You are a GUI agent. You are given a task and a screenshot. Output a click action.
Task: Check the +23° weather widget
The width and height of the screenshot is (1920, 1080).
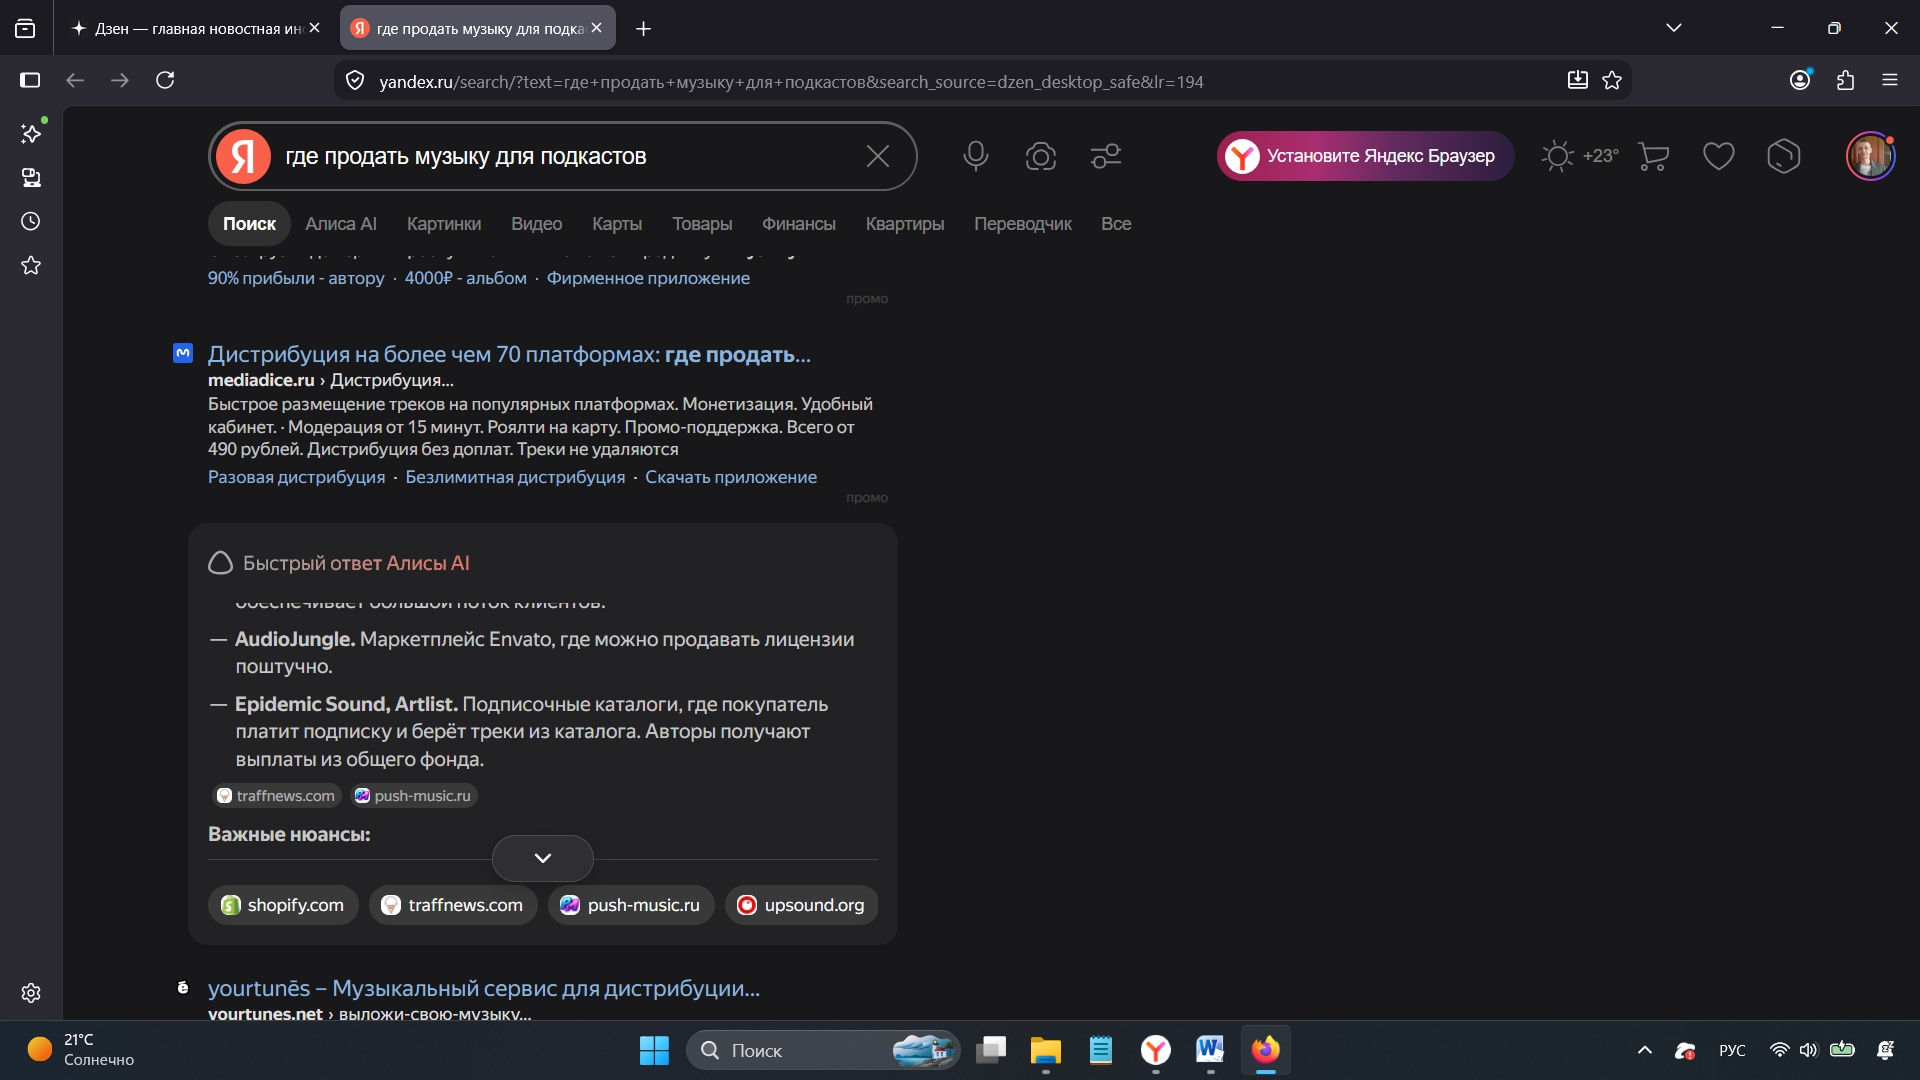tap(1580, 156)
